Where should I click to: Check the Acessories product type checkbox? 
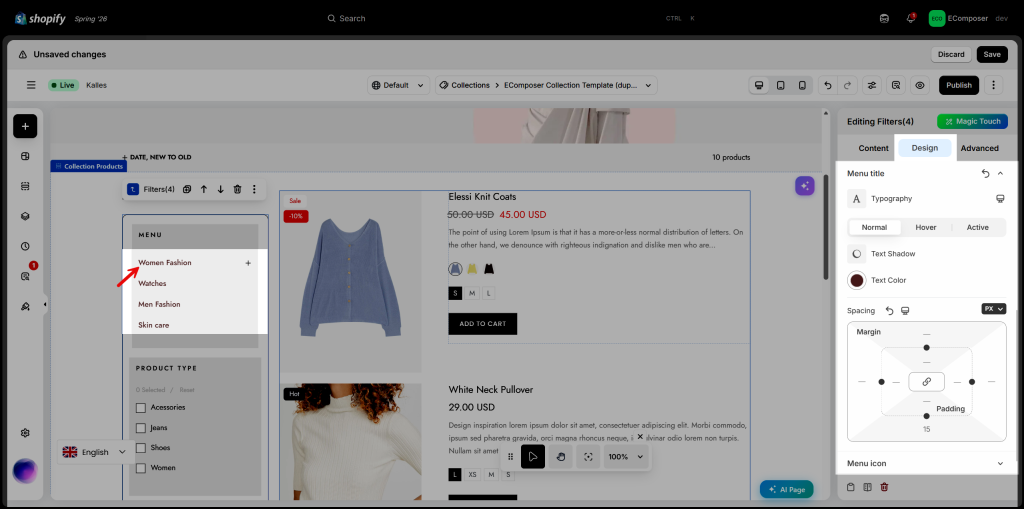tap(140, 408)
